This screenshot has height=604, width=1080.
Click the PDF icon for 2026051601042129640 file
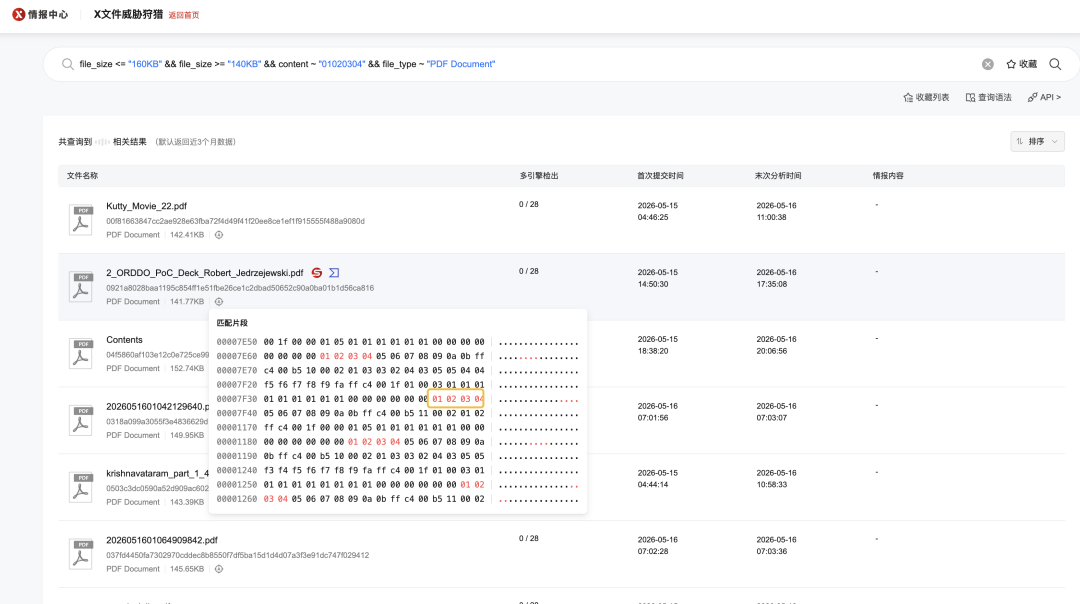81,420
